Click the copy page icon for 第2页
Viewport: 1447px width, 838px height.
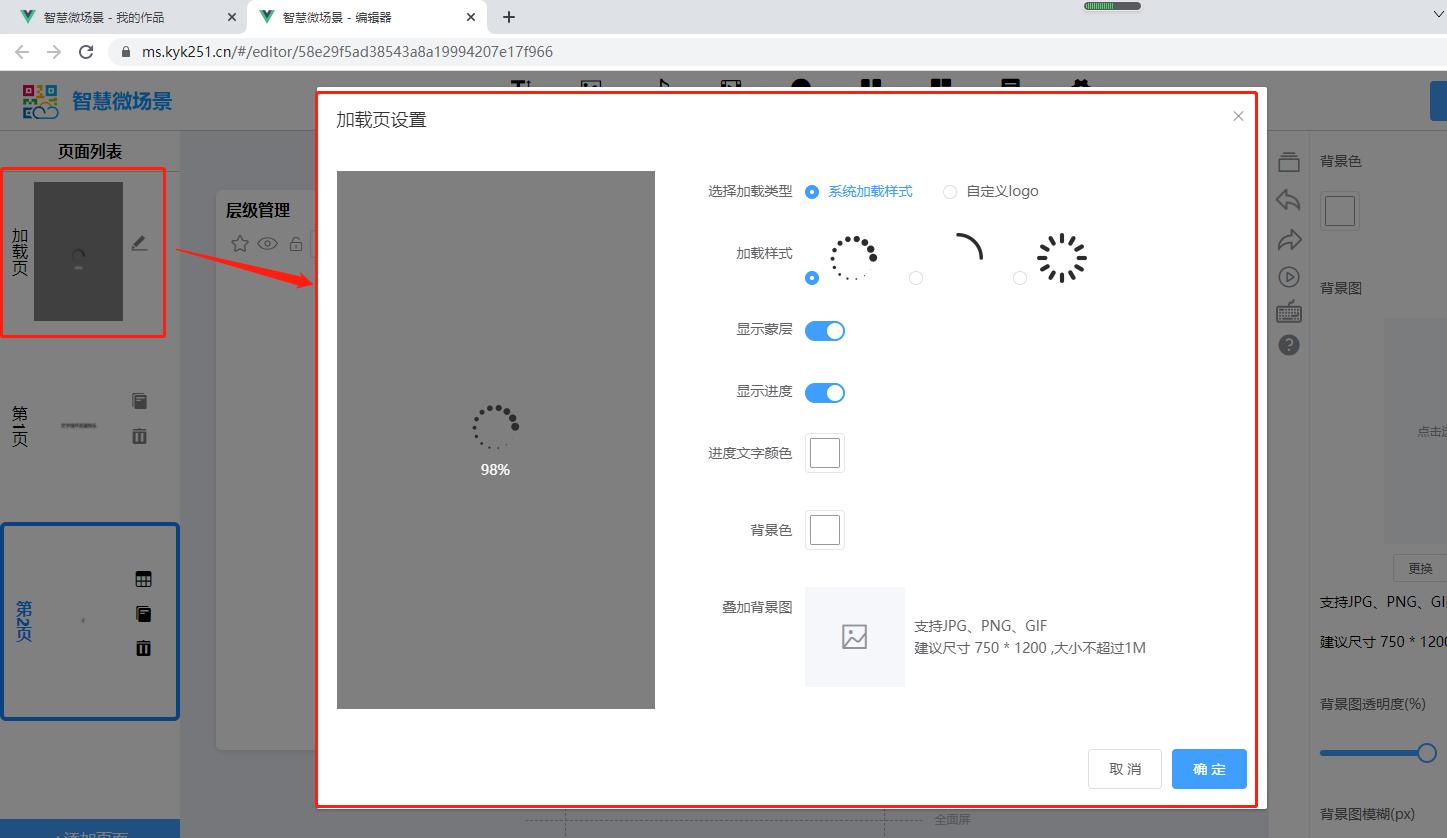[143, 614]
